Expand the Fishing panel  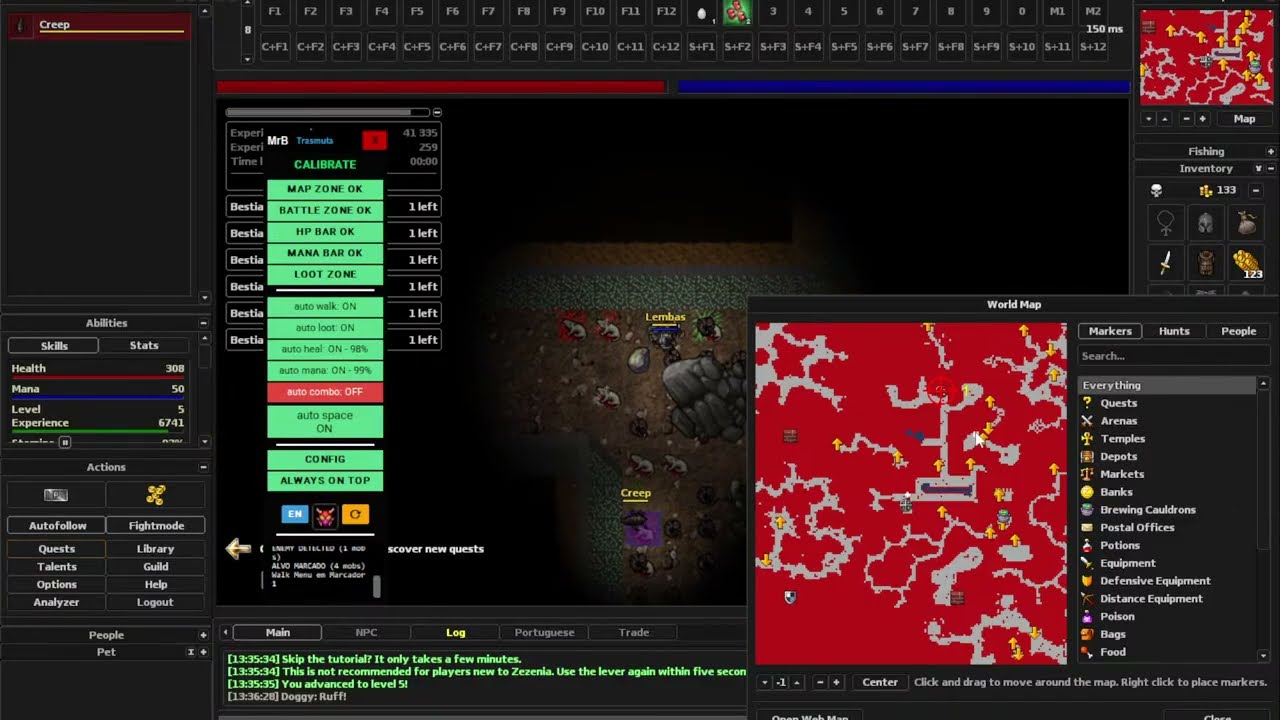1271,152
